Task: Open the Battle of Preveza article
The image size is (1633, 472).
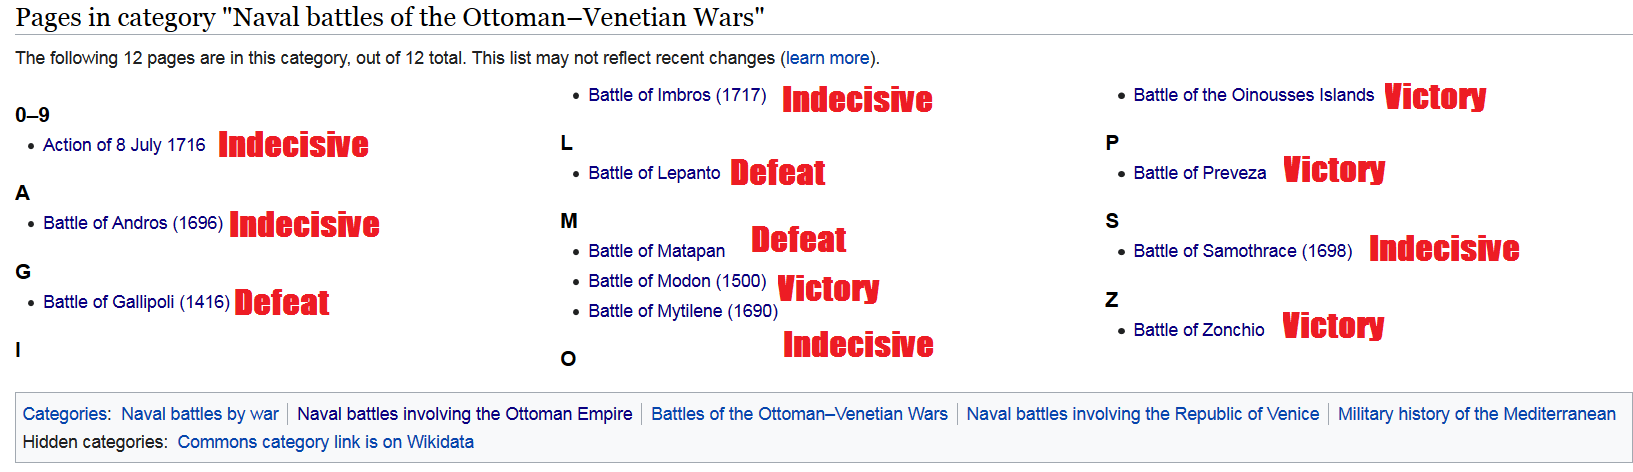Action: pos(1200,173)
